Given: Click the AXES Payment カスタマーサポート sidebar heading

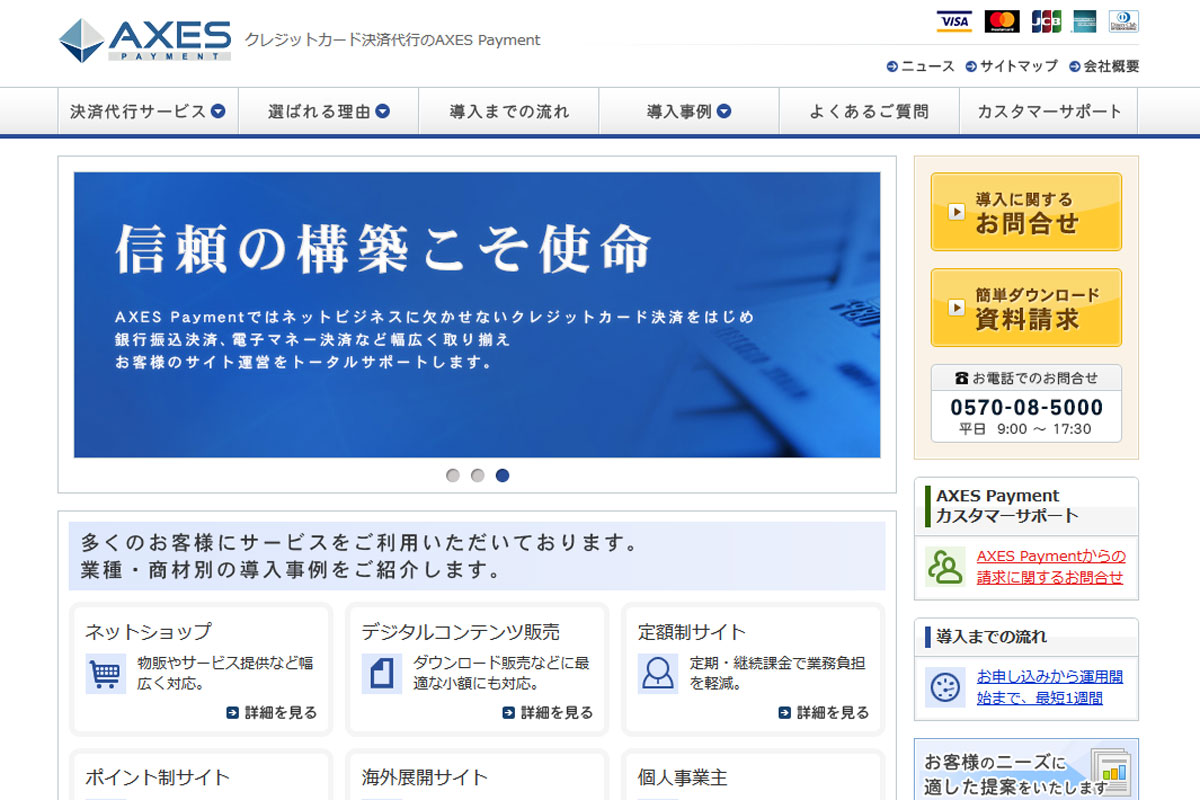Looking at the screenshot, I should [x=1008, y=506].
